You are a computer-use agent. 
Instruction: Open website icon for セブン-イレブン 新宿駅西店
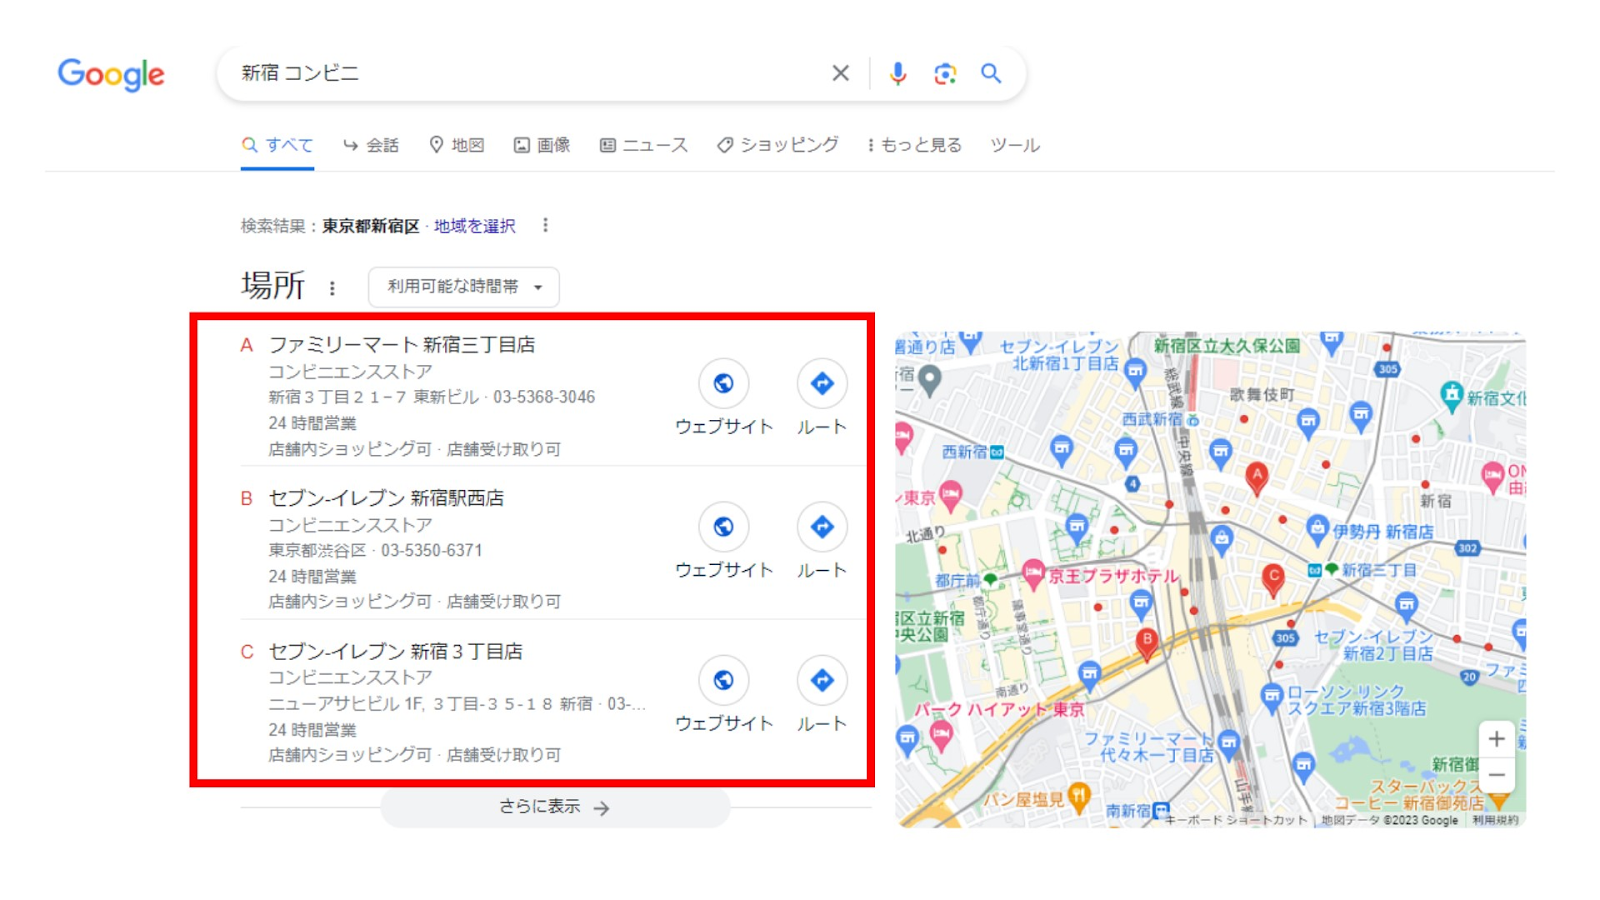723,527
